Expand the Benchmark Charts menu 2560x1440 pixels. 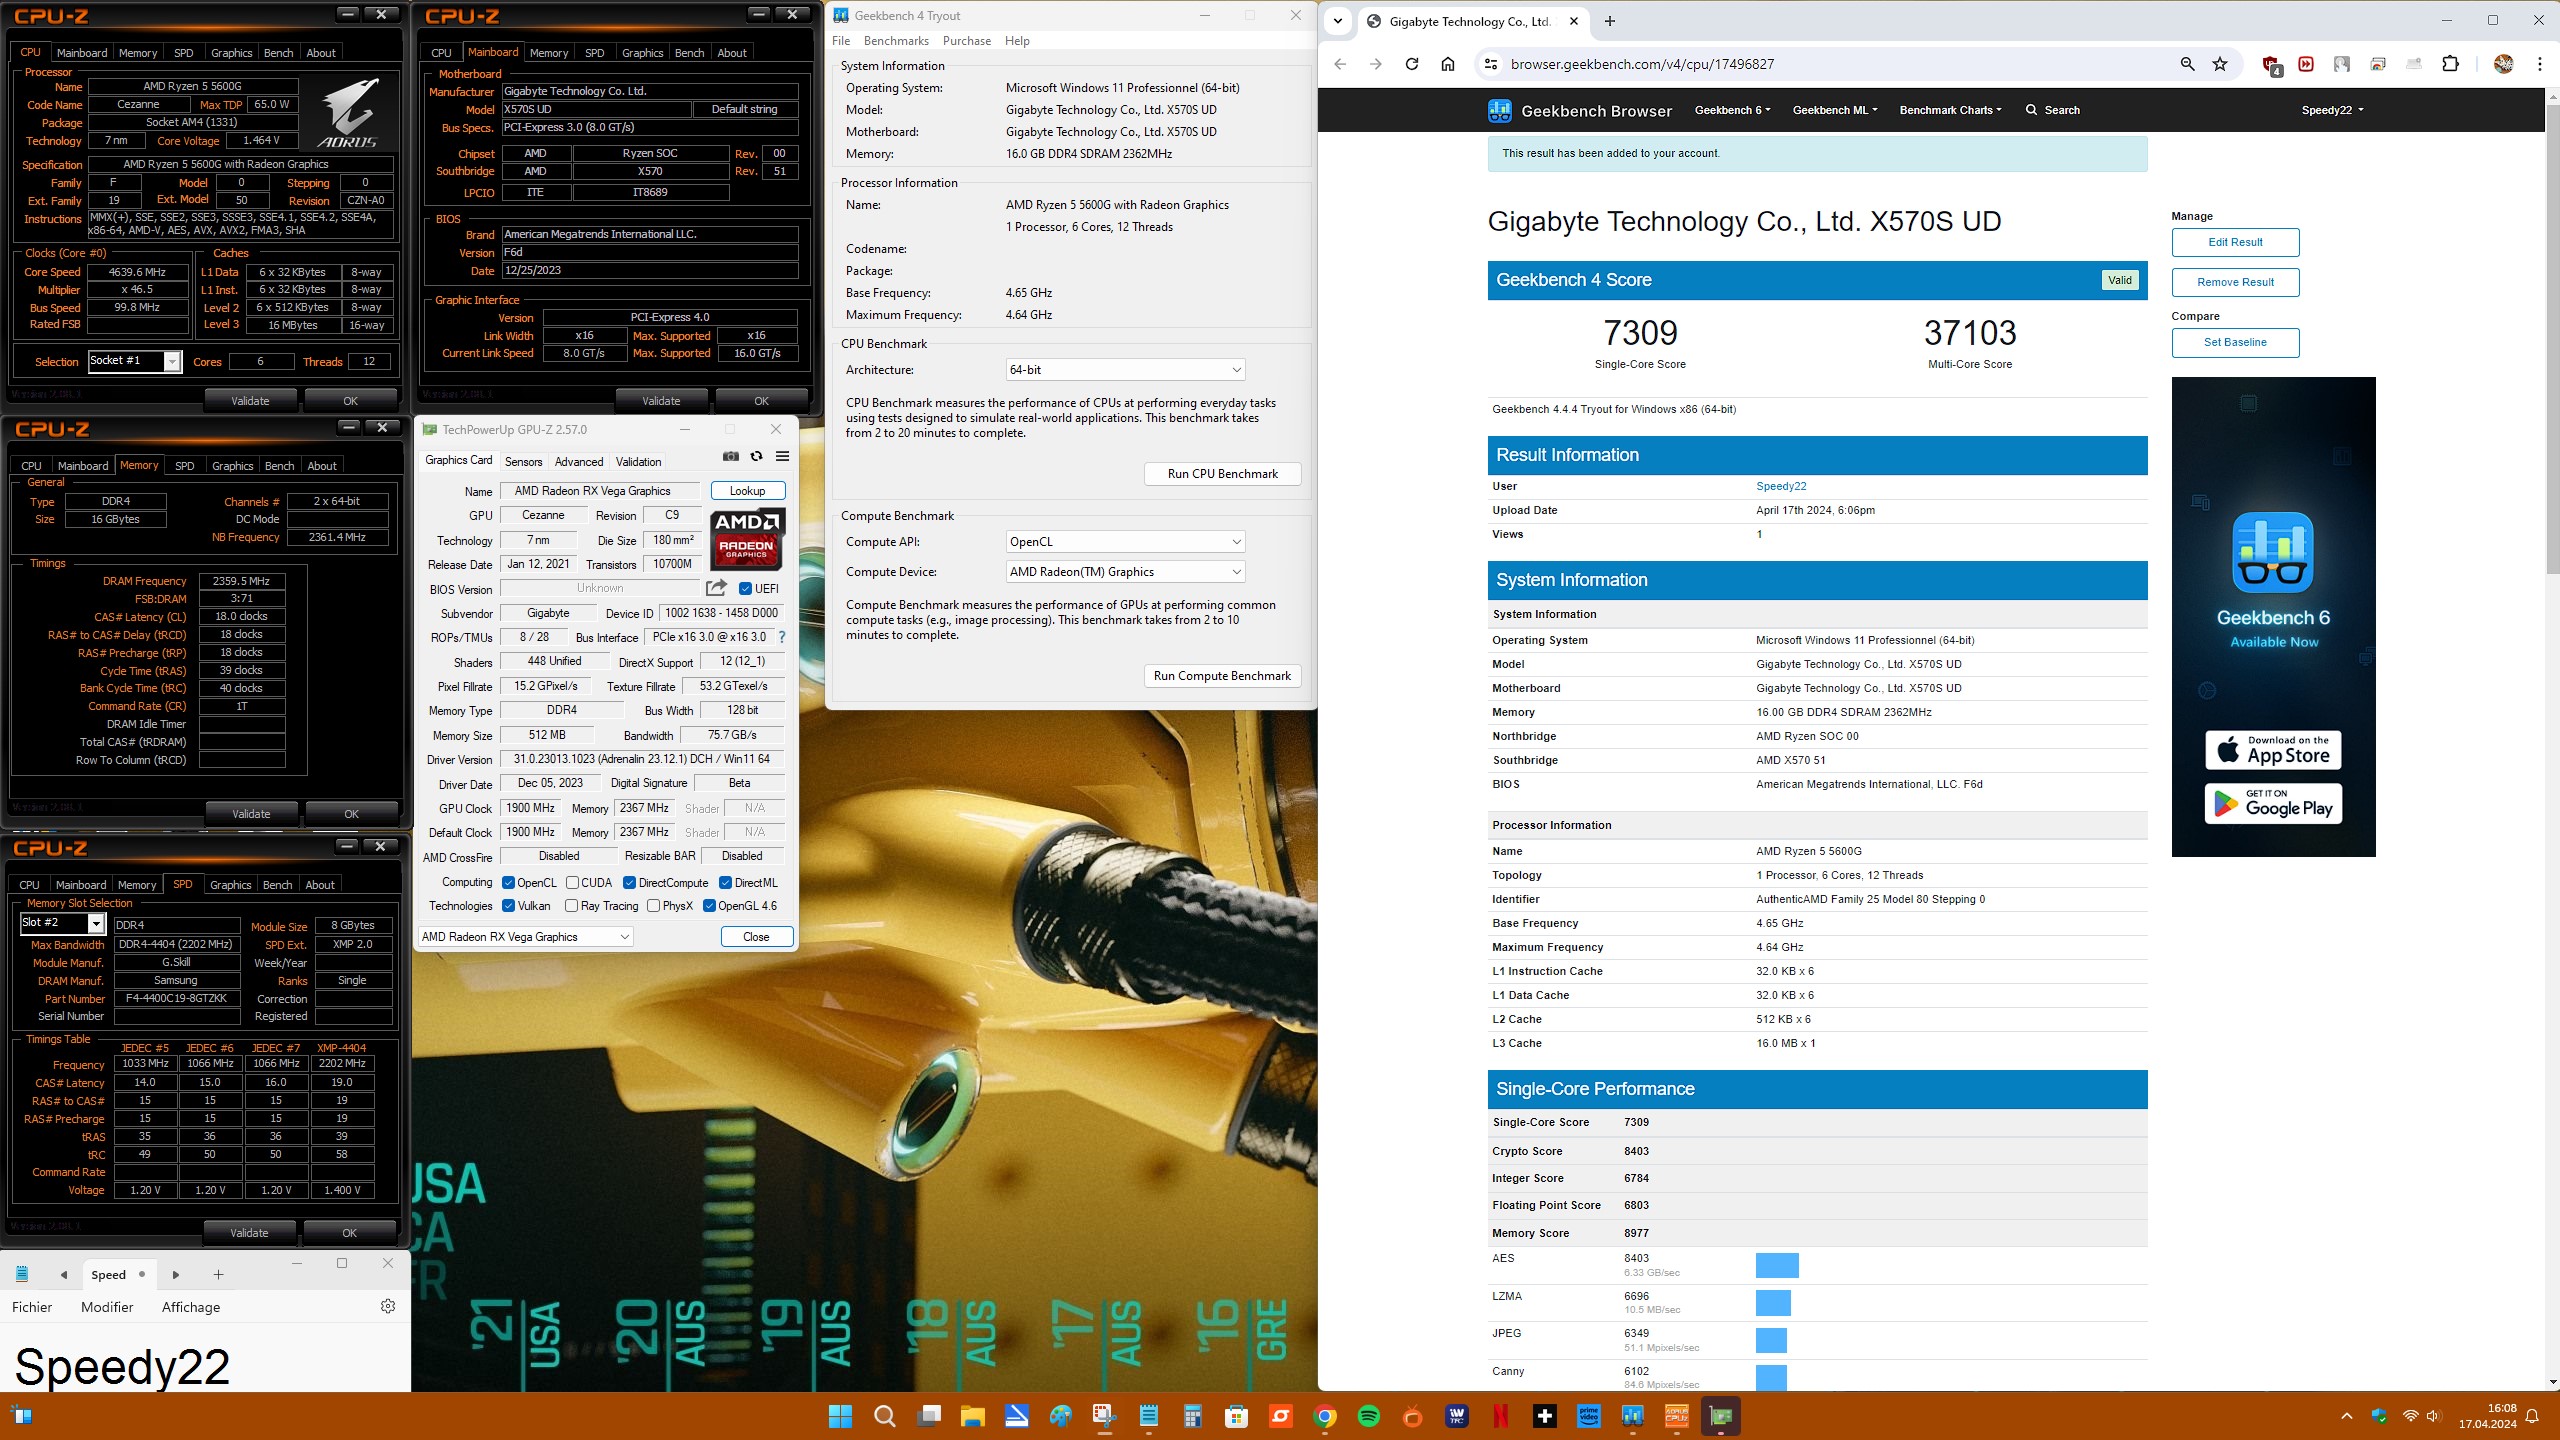tap(1950, 110)
